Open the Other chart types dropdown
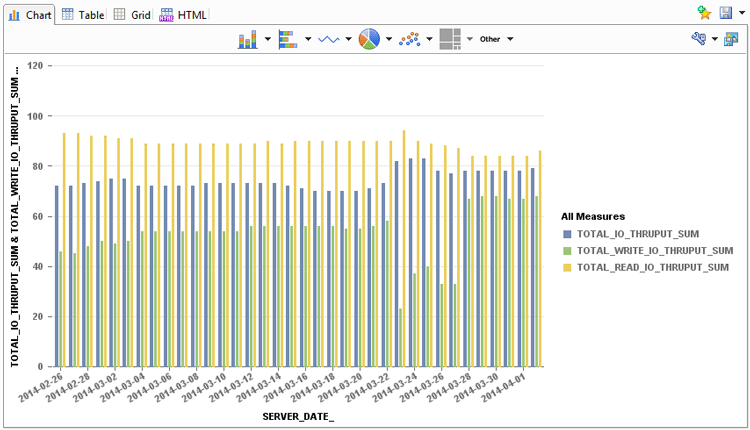This screenshot has height=430, width=750. click(496, 39)
